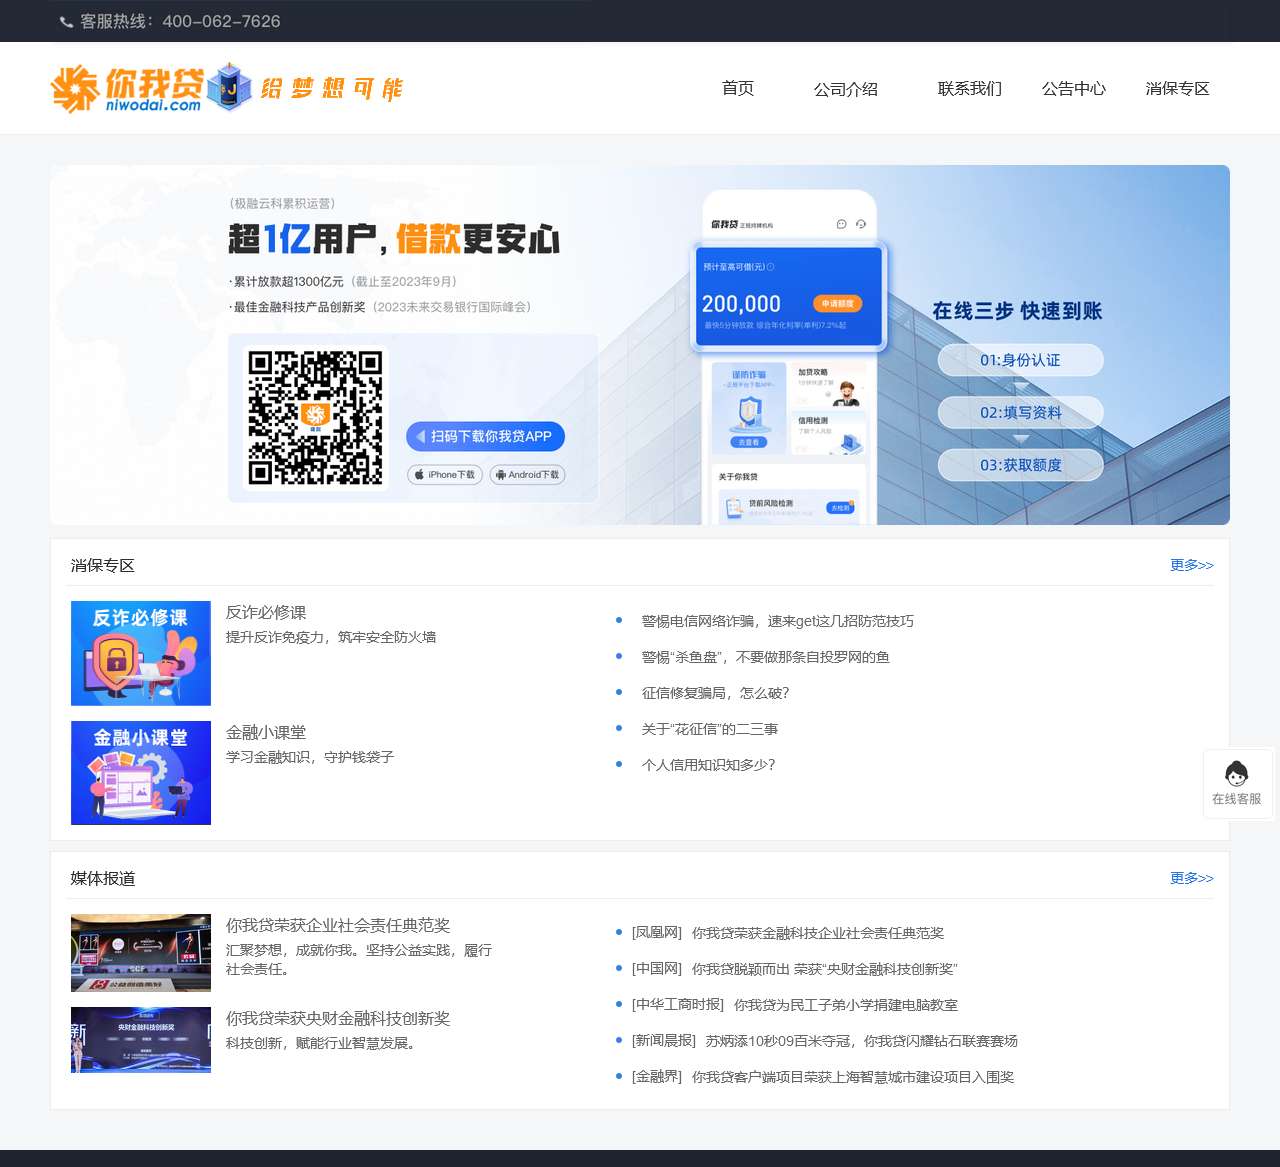The image size is (1280, 1167).
Task: Open 更多>> in the 媒体报道 section
Action: tap(1192, 878)
